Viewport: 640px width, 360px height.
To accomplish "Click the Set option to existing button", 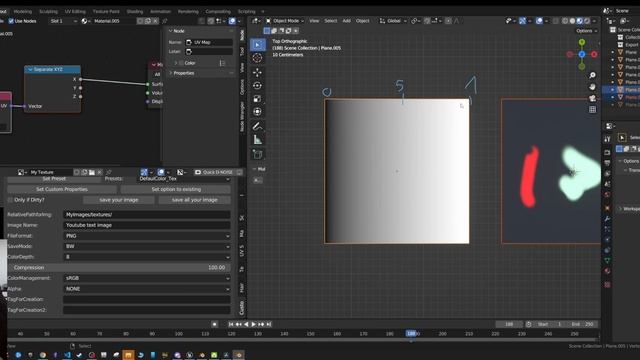I will [x=176, y=189].
